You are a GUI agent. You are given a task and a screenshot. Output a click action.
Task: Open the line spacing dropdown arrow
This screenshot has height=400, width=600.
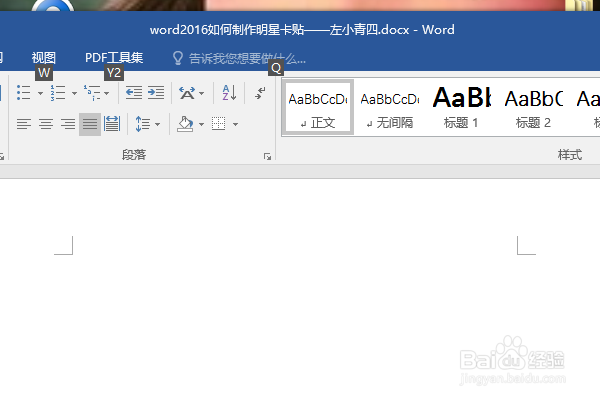pyautogui.click(x=157, y=124)
